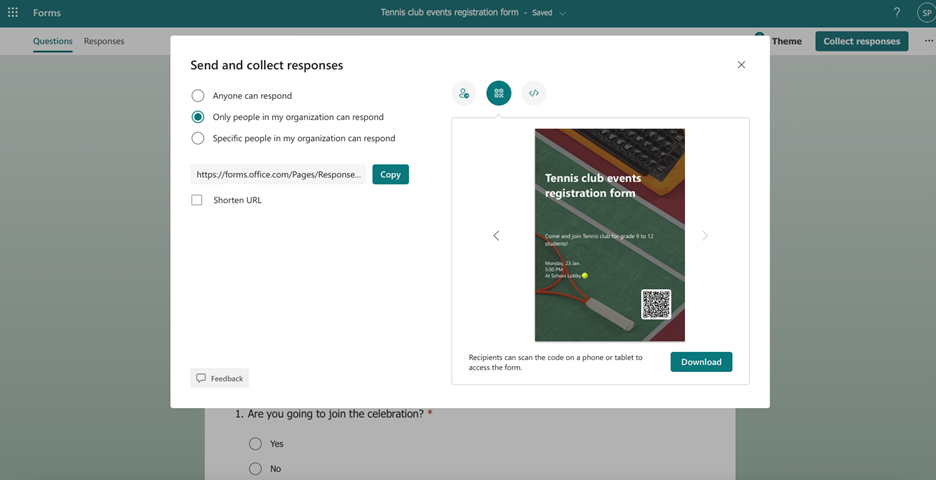Close the Send and collect responses dialog
Image resolution: width=936 pixels, height=480 pixels.
pyautogui.click(x=741, y=64)
